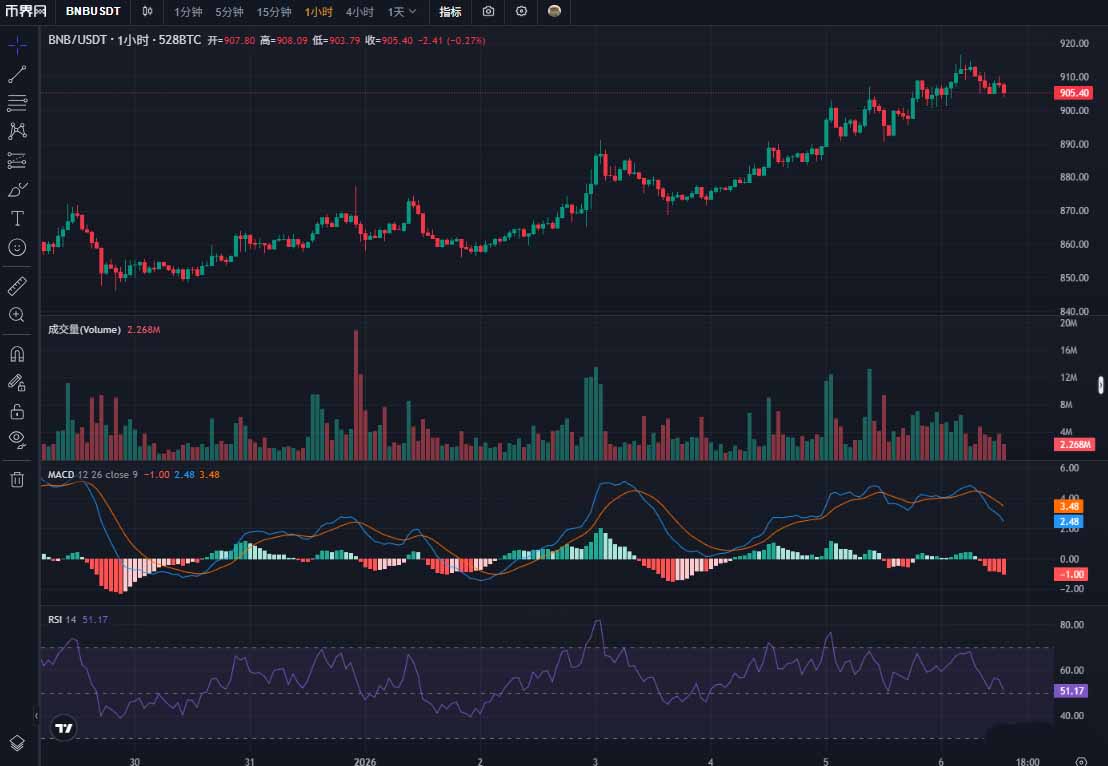
Task: Toggle drawings visibility with eye icon
Action: (x=16, y=440)
